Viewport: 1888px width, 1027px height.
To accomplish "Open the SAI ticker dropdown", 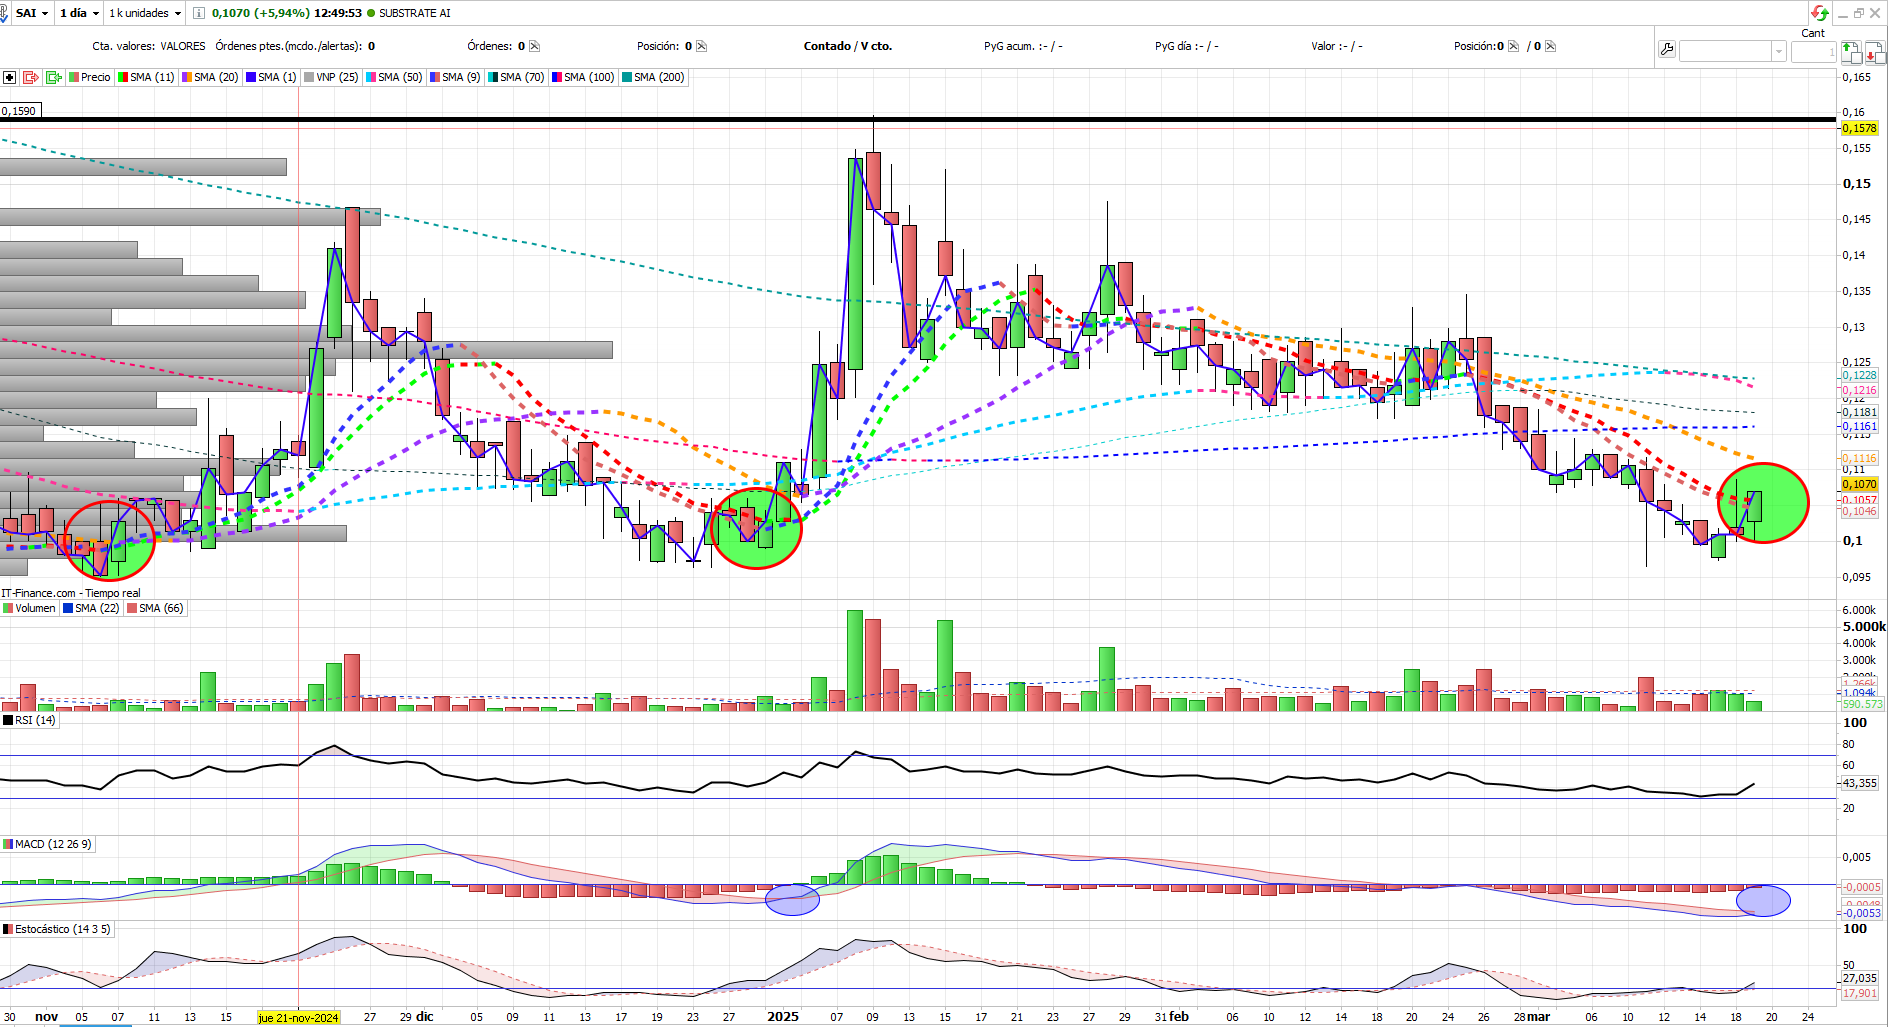I will coord(32,13).
